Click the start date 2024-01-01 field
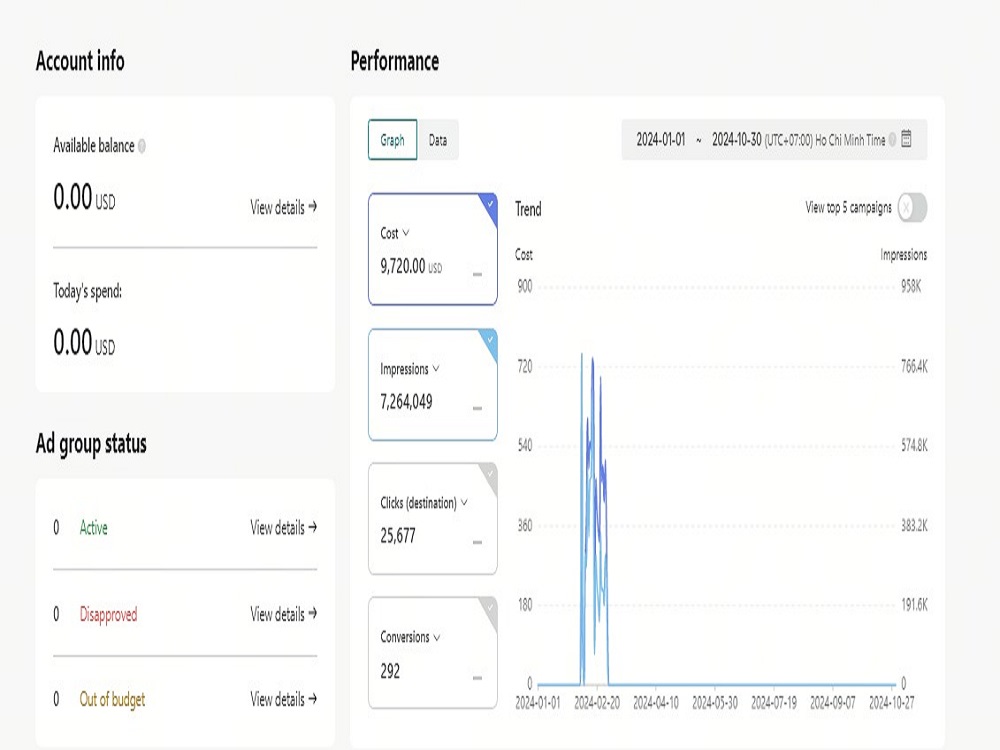 pos(661,139)
